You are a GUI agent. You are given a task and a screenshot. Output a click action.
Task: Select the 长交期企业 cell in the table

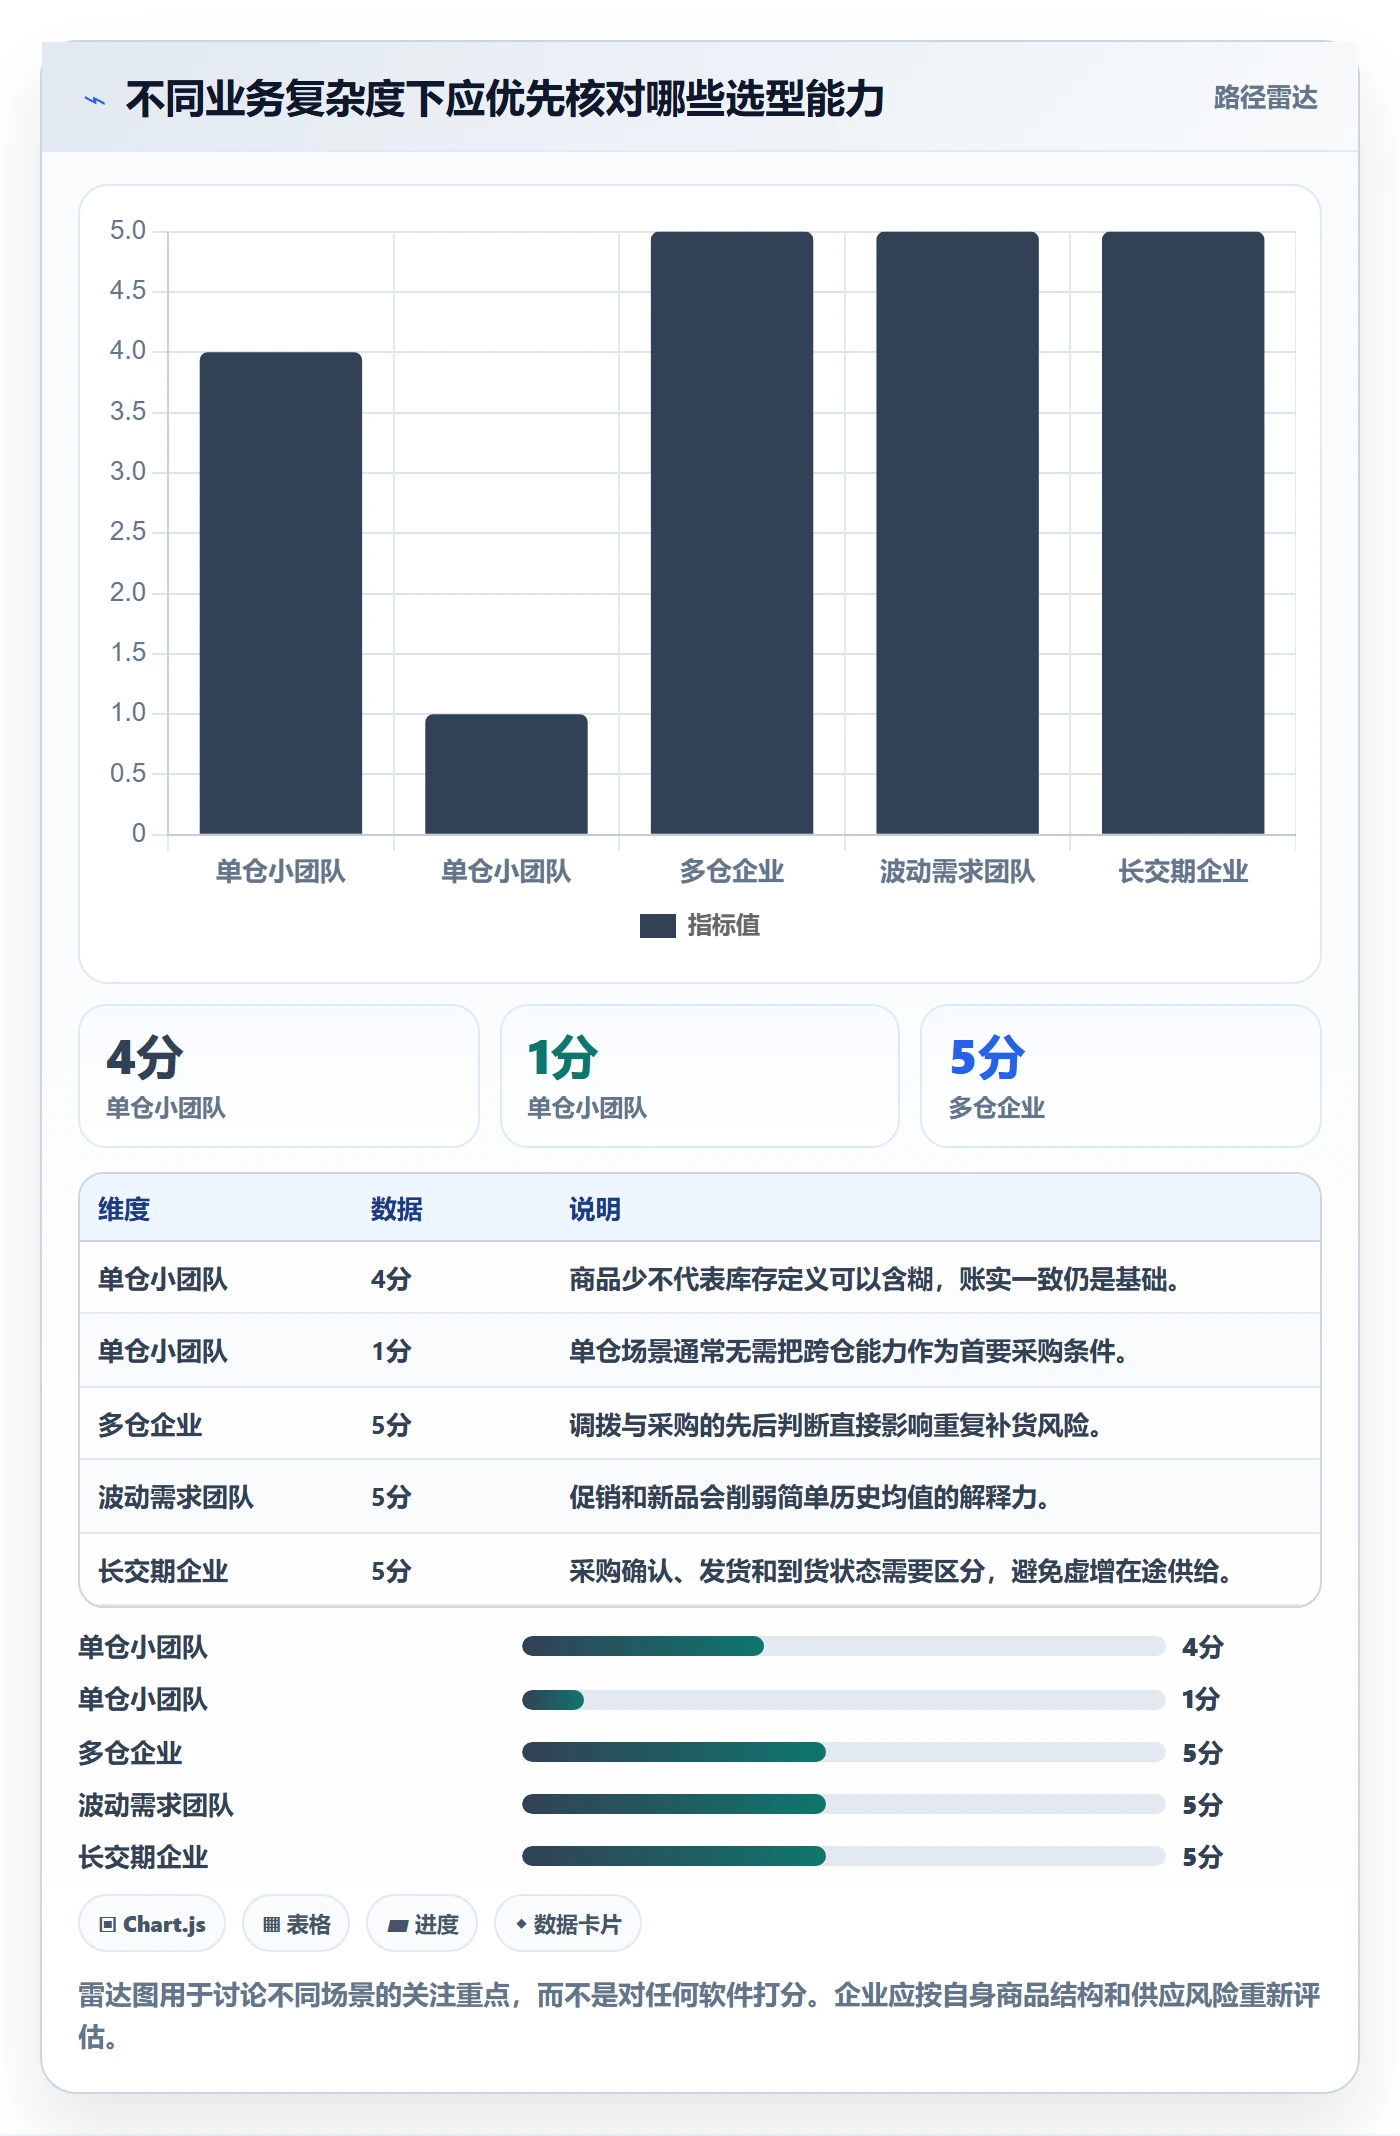point(163,1571)
